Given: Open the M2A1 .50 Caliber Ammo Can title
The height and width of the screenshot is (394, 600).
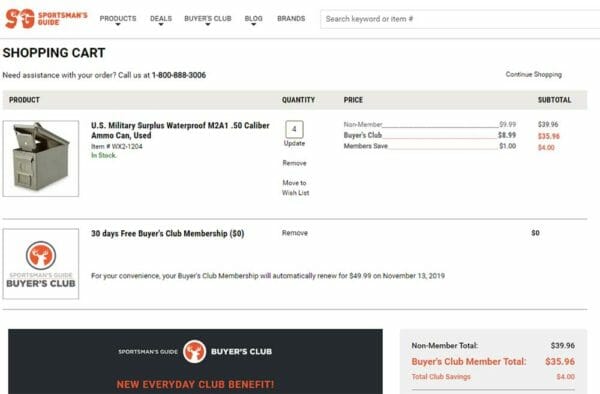Looking at the screenshot, I should (x=180, y=130).
